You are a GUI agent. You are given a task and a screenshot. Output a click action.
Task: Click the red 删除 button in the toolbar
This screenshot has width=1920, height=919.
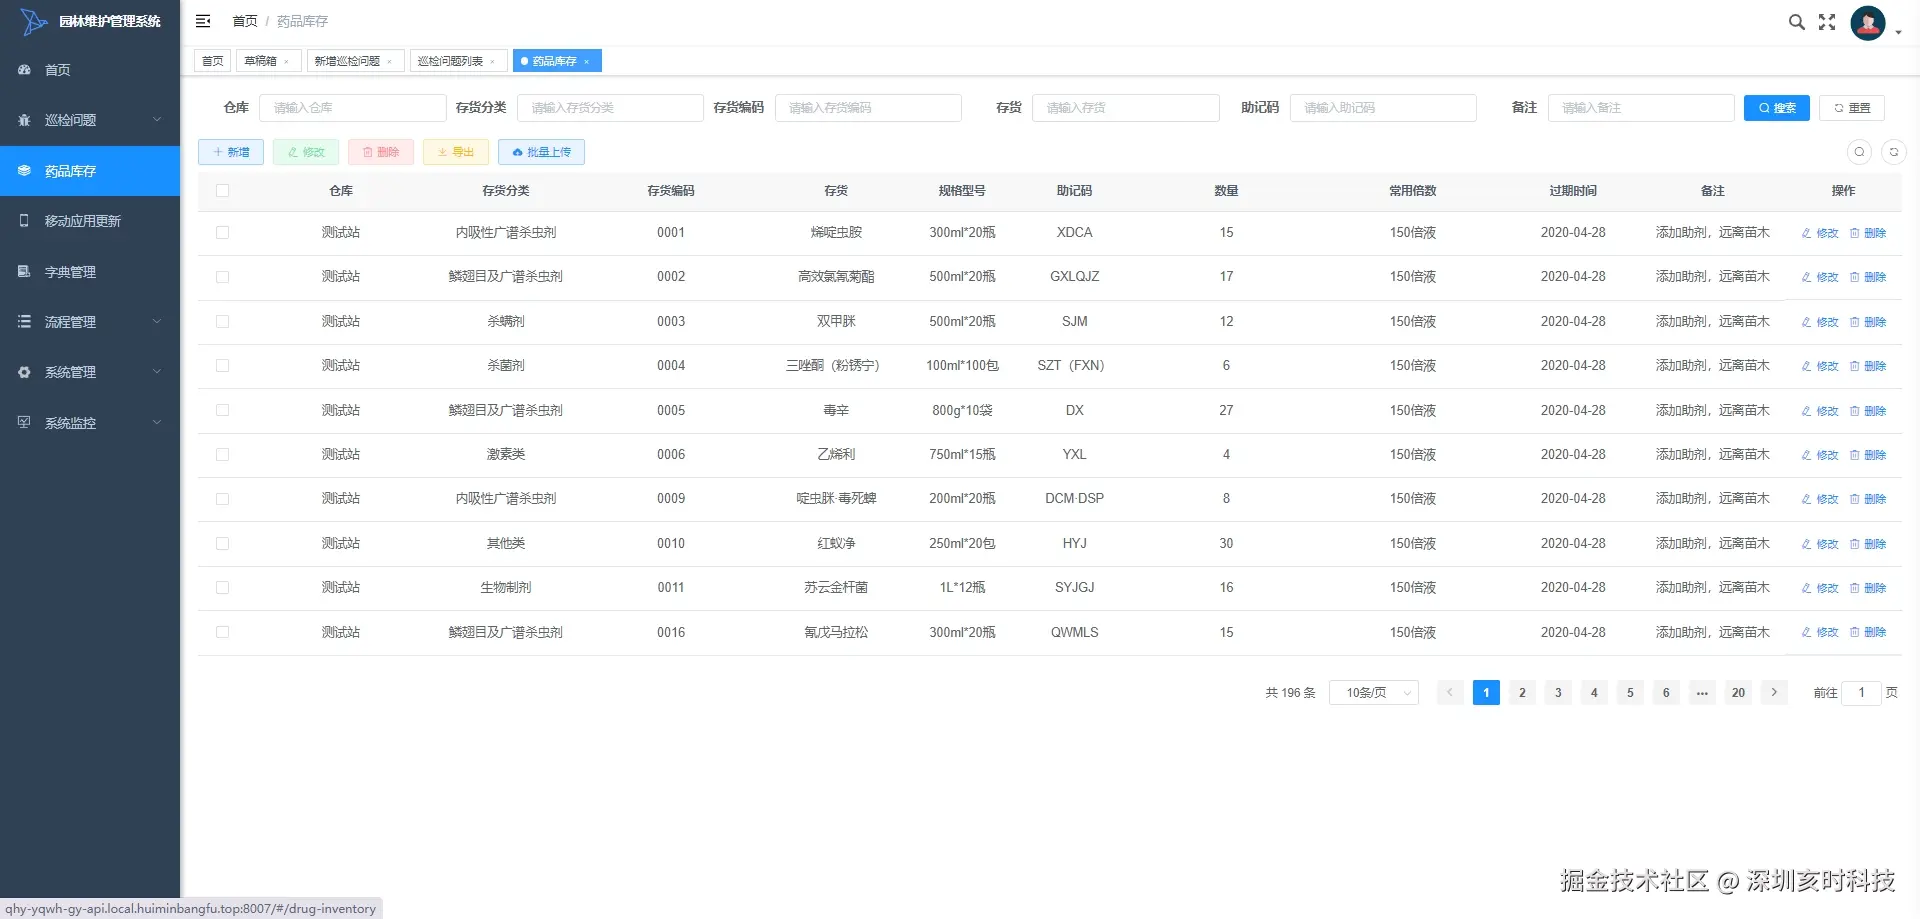tap(381, 152)
